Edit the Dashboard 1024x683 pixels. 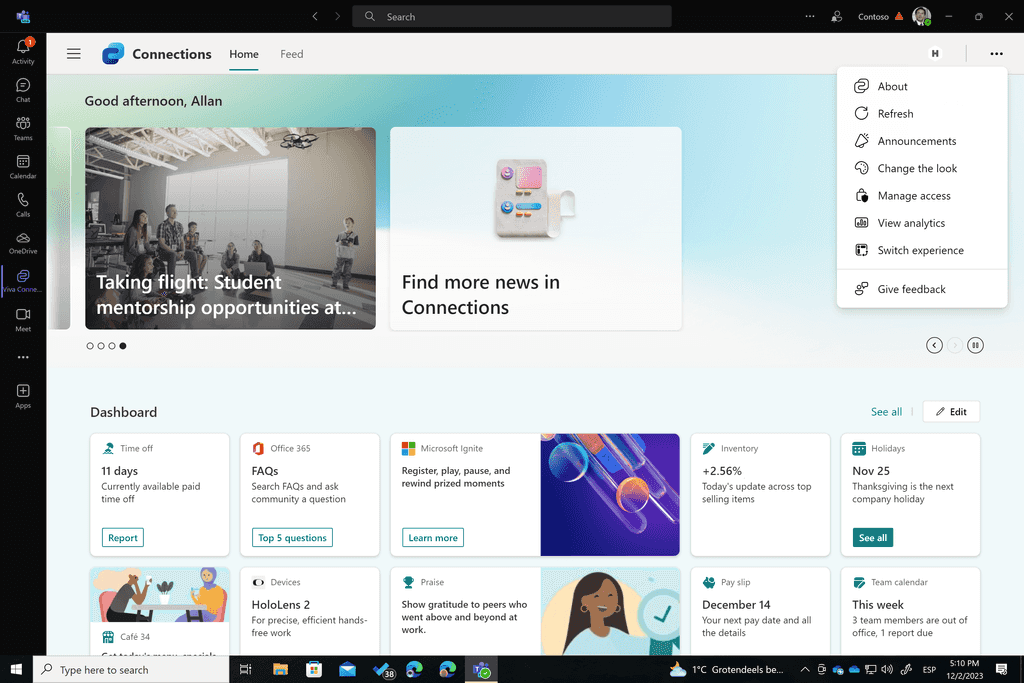coord(951,412)
